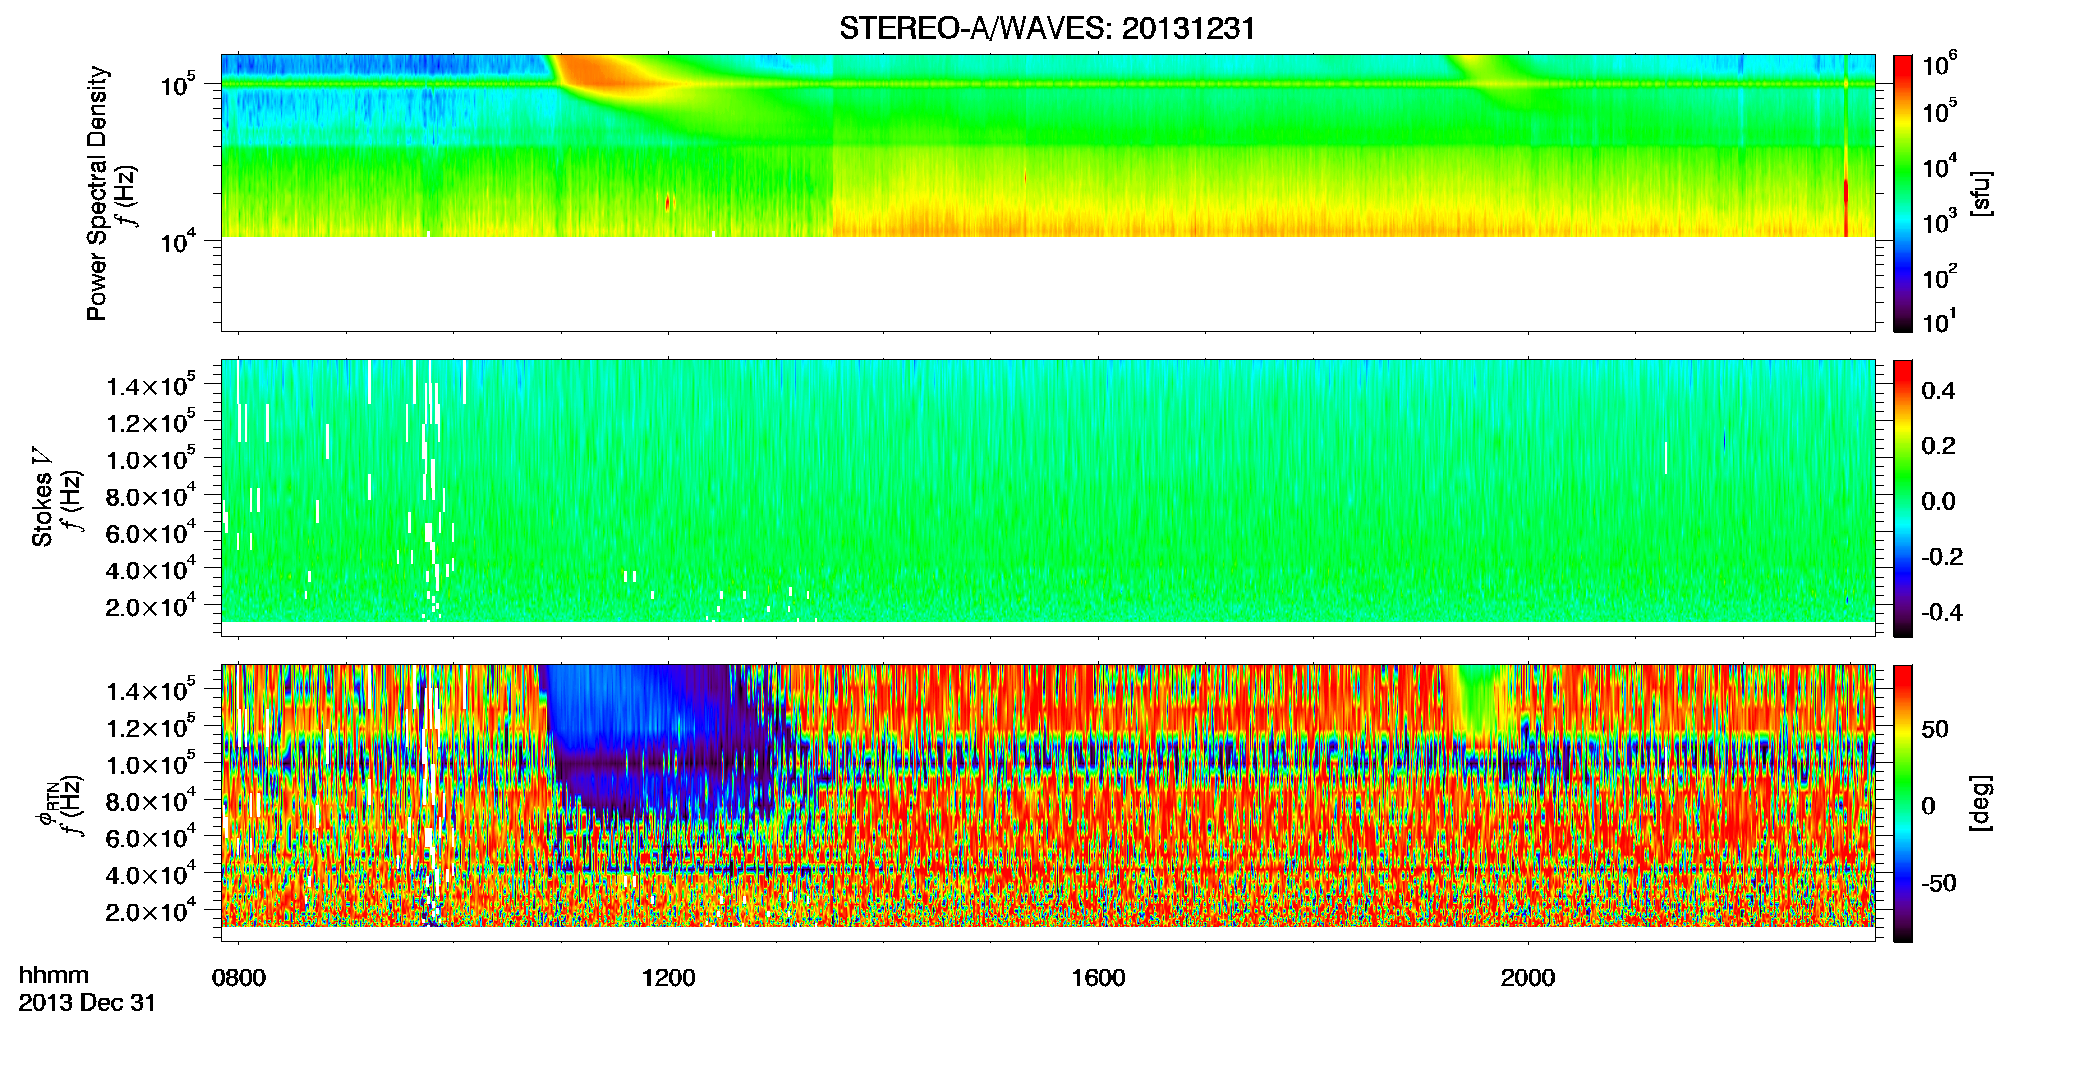This screenshot has height=1080, width=2096.
Task: Click the "8.0×10⁴" y-tick in the Stokes V panel
Action: 150,497
